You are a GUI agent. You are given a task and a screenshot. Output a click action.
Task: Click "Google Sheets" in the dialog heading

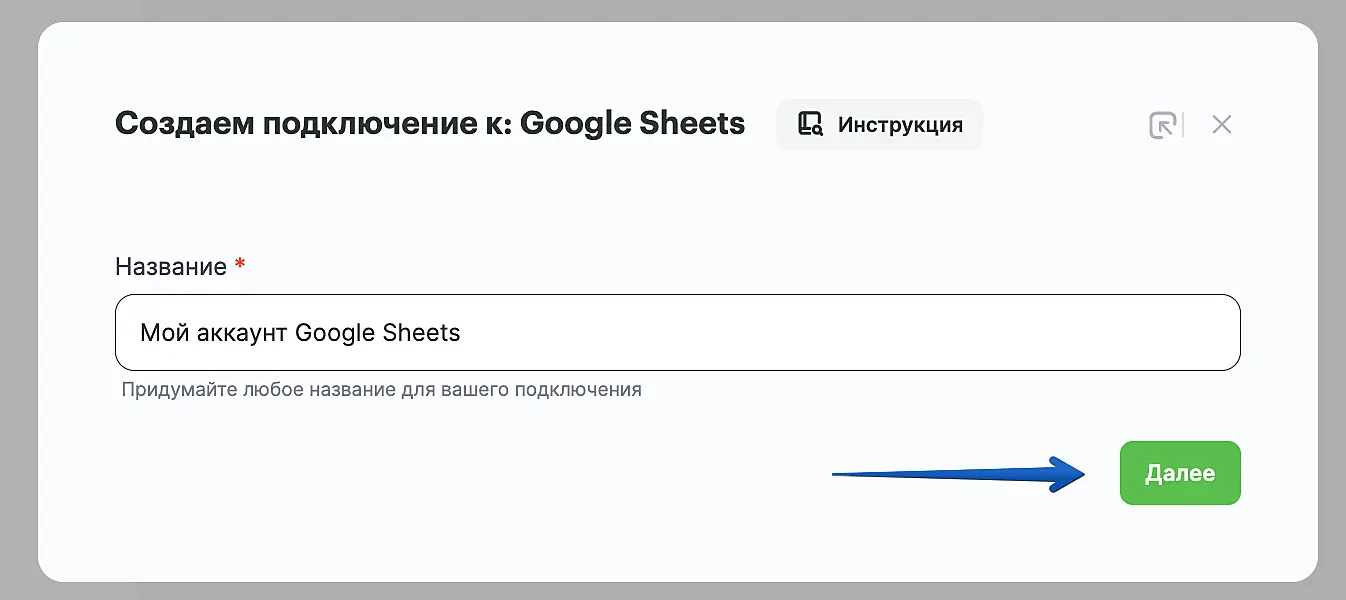[x=632, y=124]
